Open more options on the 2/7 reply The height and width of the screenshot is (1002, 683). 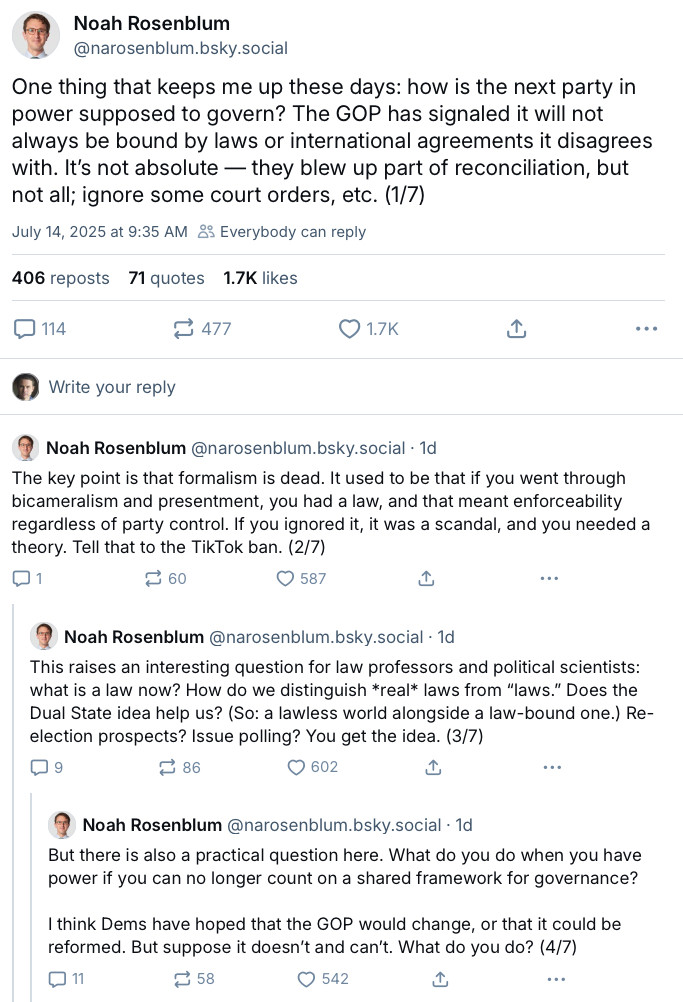549,578
